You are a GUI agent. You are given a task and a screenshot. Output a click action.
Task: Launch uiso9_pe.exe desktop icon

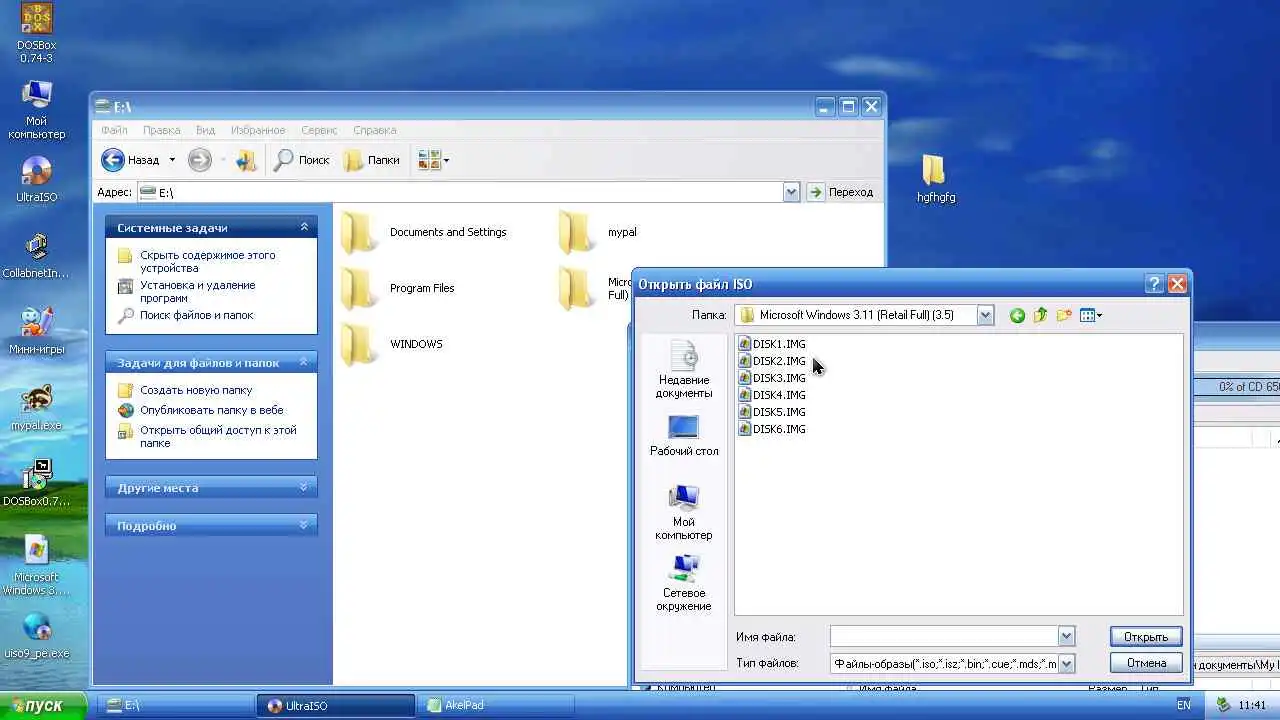(37, 636)
